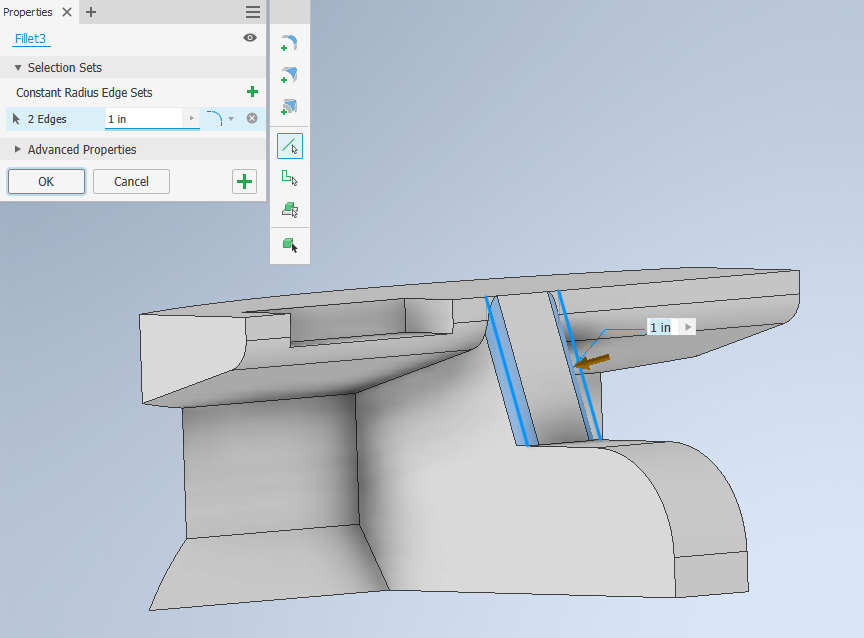The height and width of the screenshot is (638, 864).
Task: Add full round fillet tool icon
Action: pyautogui.click(x=289, y=107)
